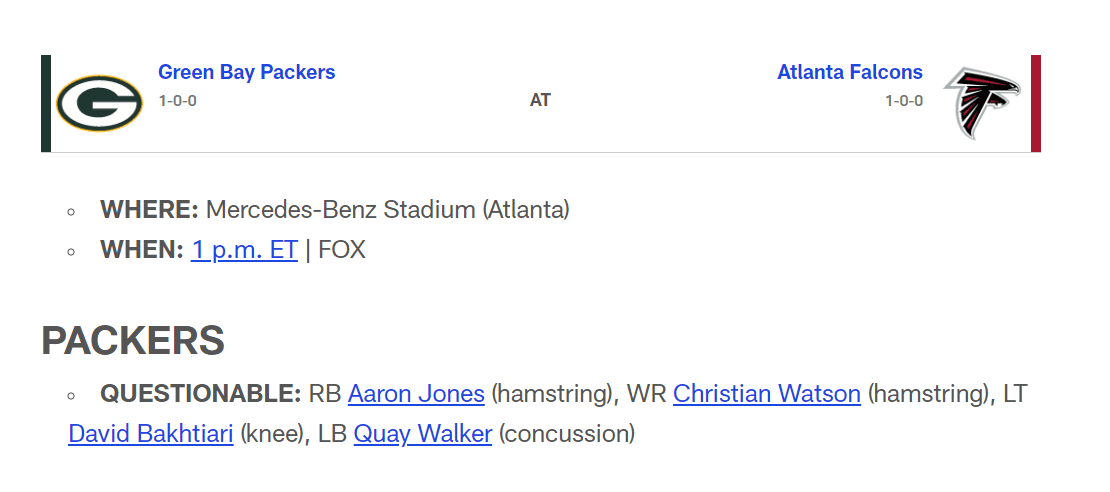Click the Mercedes-Benz Stadium (Atlanta) text
Screen dimensions: 1110x492
(x=388, y=210)
